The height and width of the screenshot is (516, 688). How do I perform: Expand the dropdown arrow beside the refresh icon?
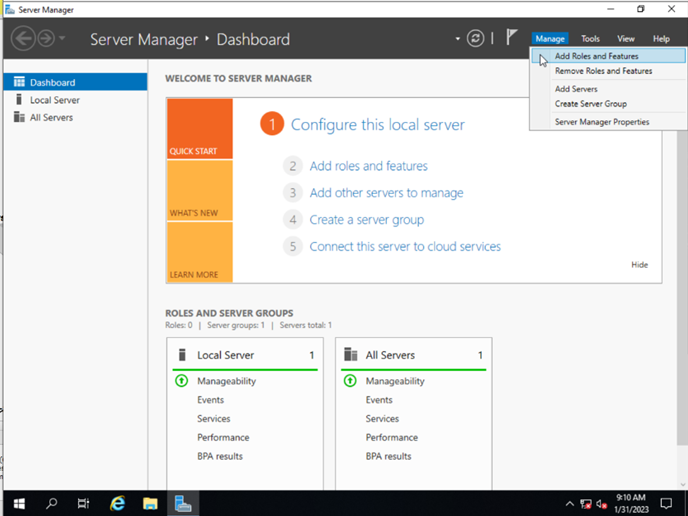[x=457, y=39]
